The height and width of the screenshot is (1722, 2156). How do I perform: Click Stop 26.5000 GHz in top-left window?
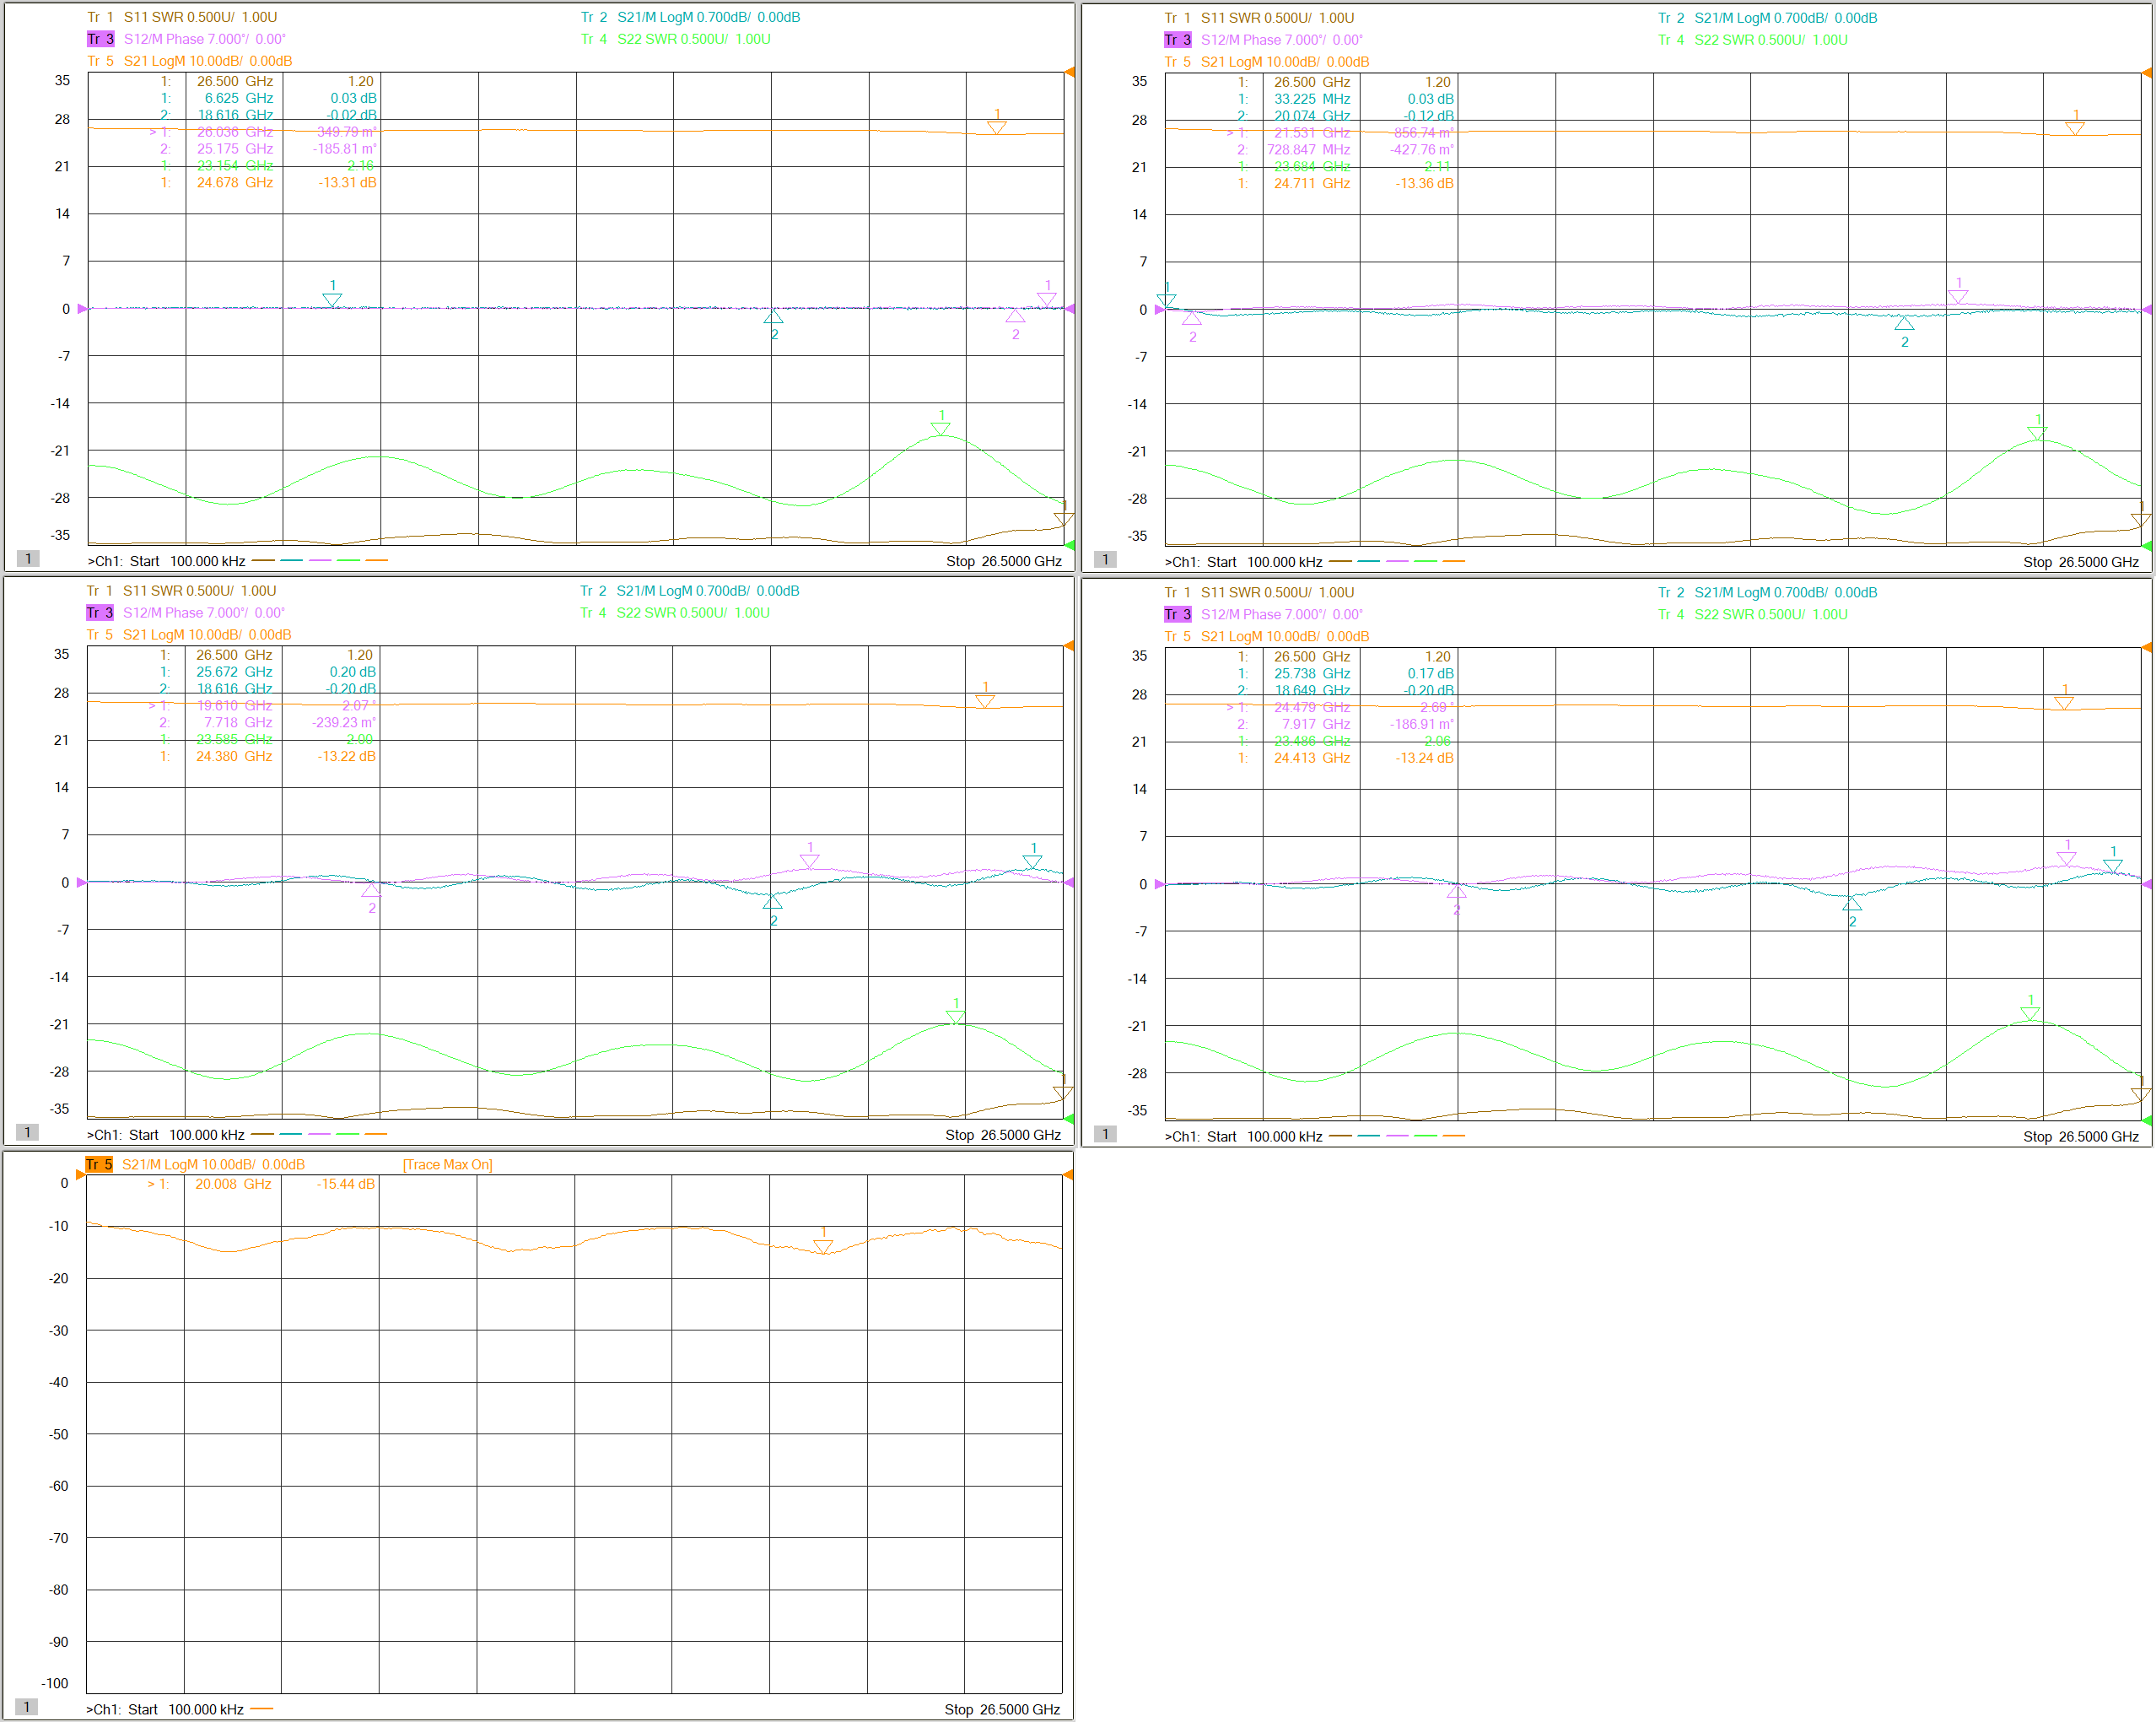1003,561
